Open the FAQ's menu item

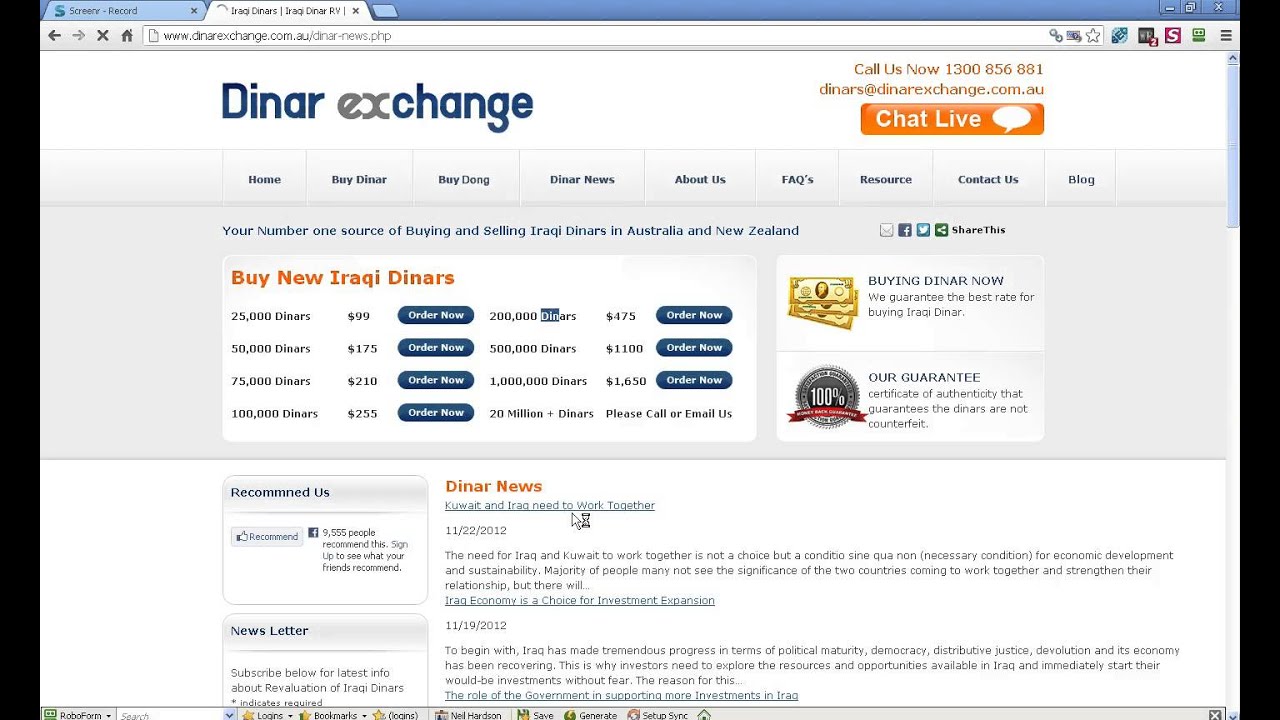click(x=797, y=180)
